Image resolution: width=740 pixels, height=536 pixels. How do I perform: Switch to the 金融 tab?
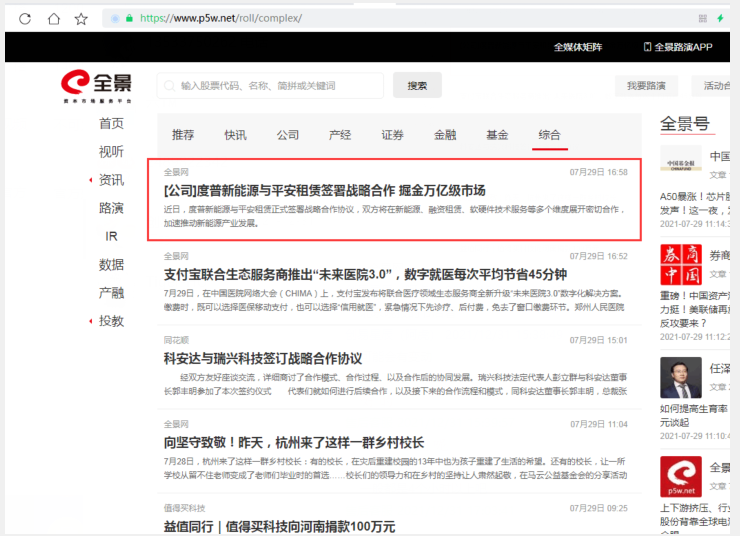445,135
